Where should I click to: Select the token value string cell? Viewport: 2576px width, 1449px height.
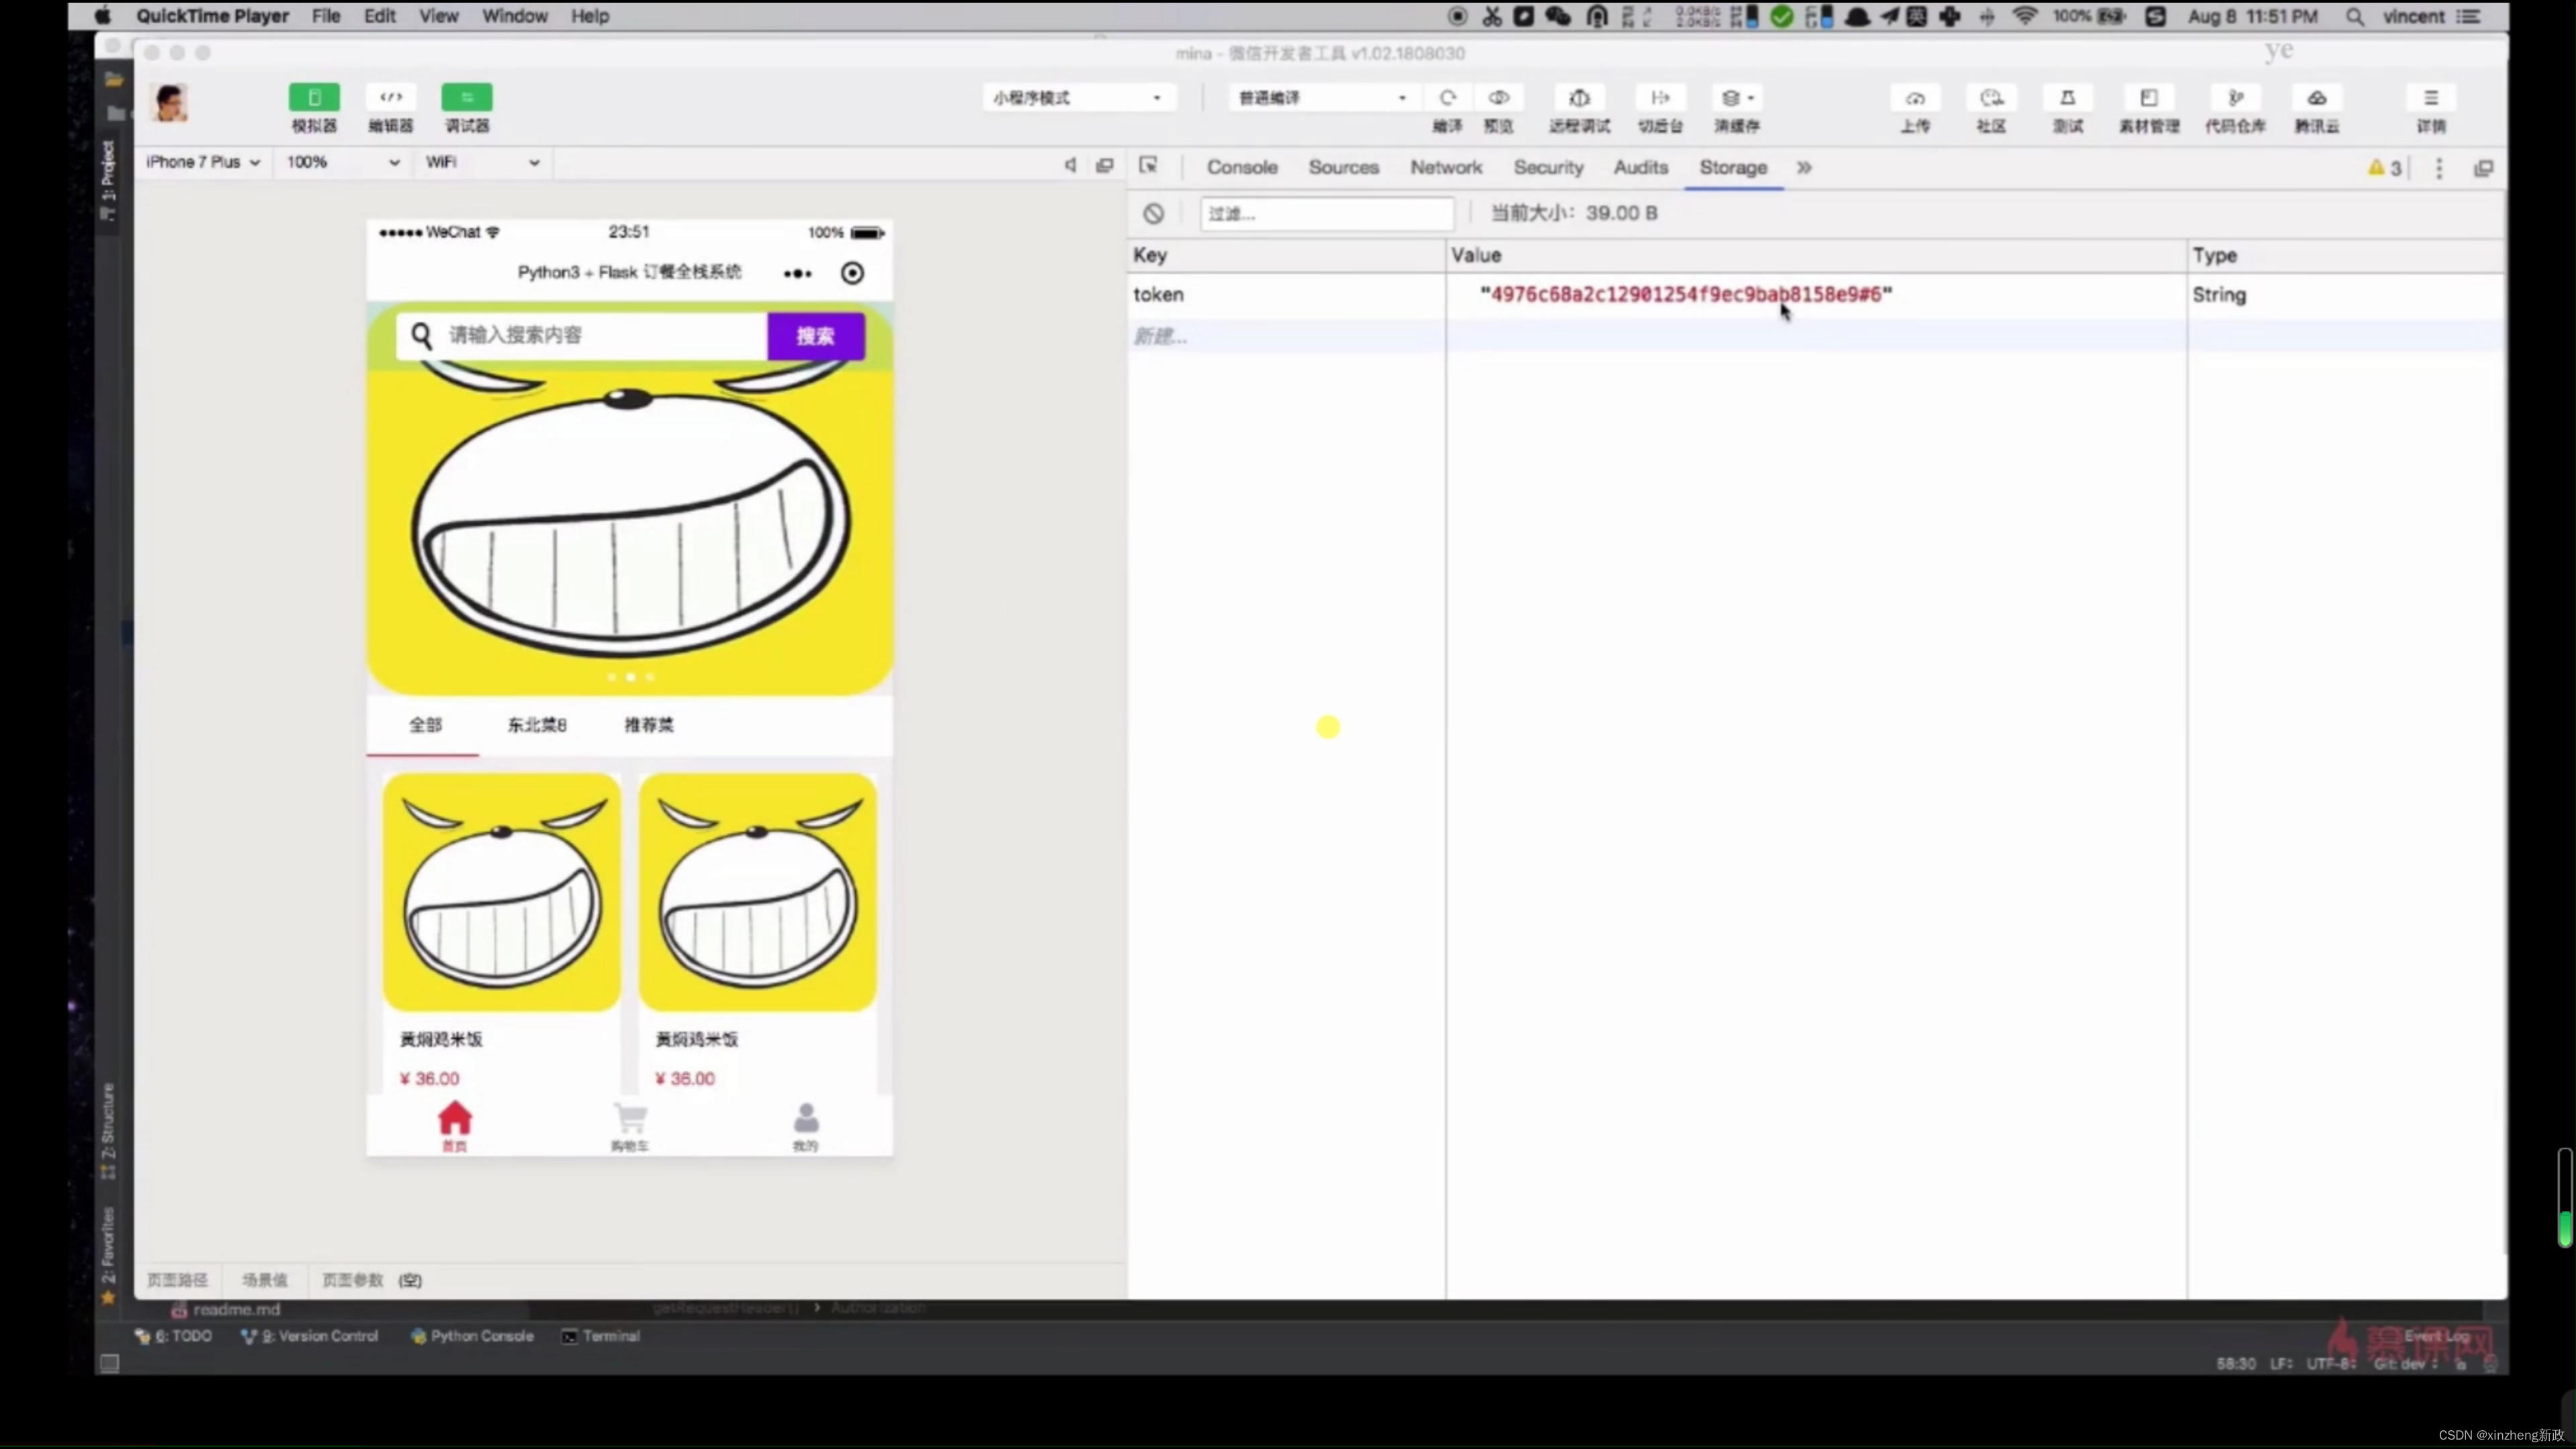tap(1686, 295)
